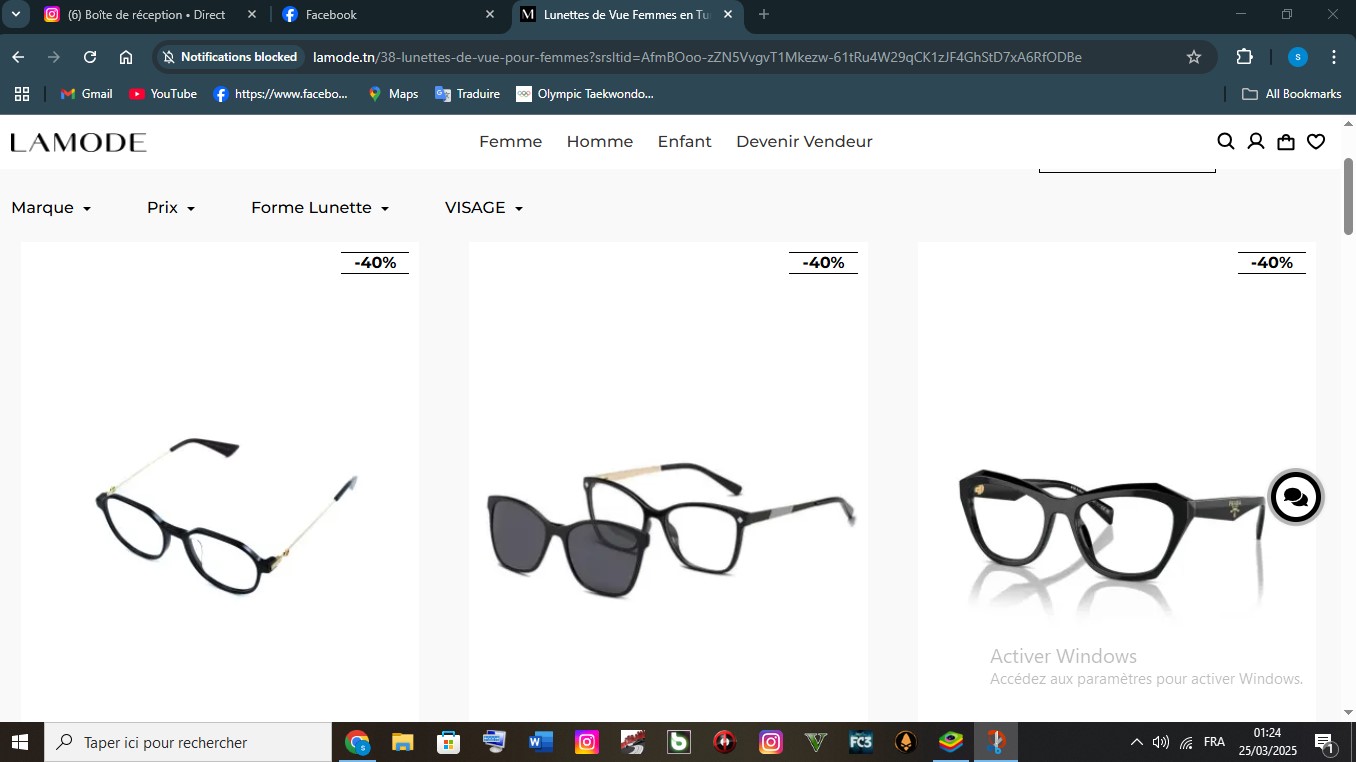Open the search magnifier icon on Lamode
The height and width of the screenshot is (762, 1356).
(x=1225, y=142)
